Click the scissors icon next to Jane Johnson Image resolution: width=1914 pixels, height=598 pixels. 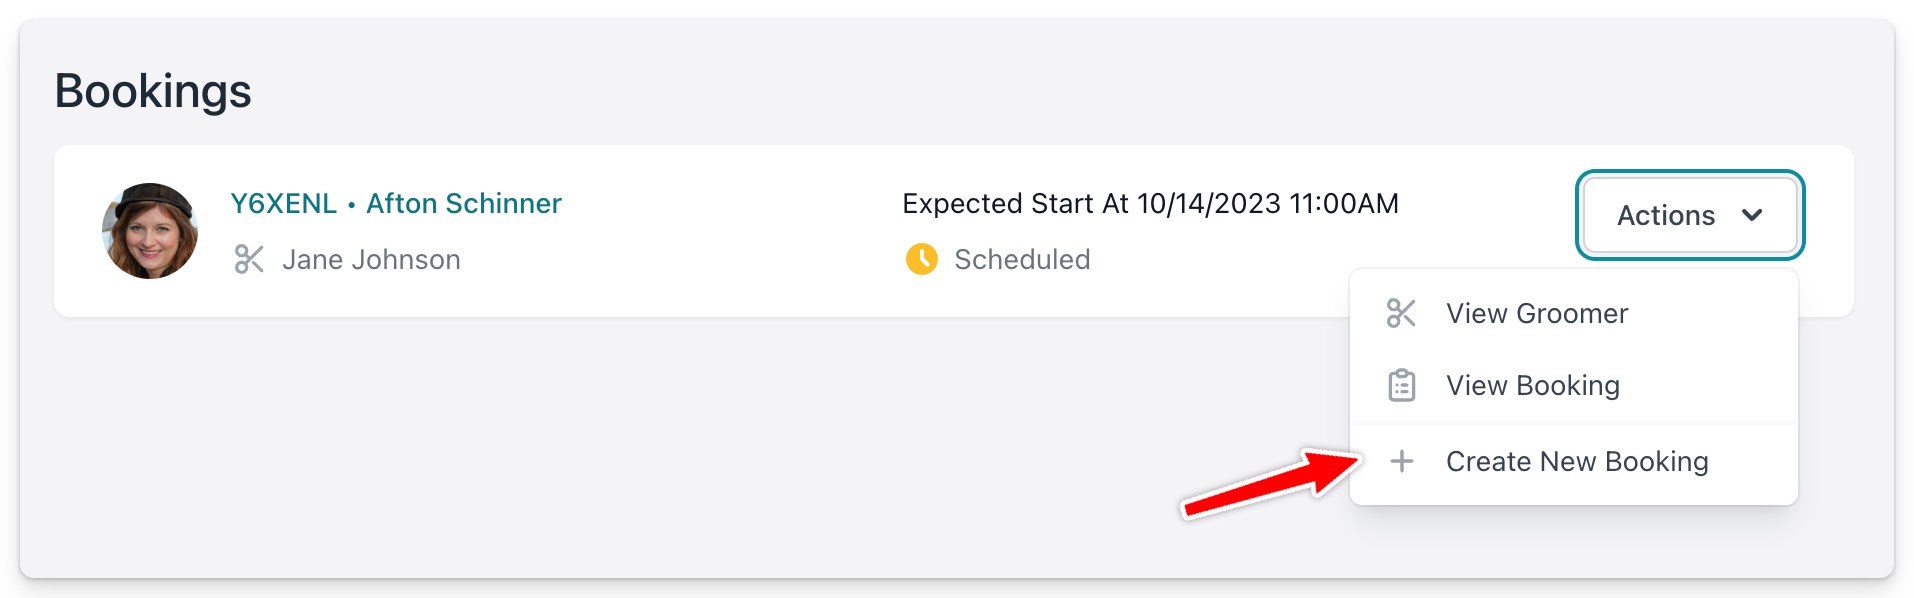(250, 259)
